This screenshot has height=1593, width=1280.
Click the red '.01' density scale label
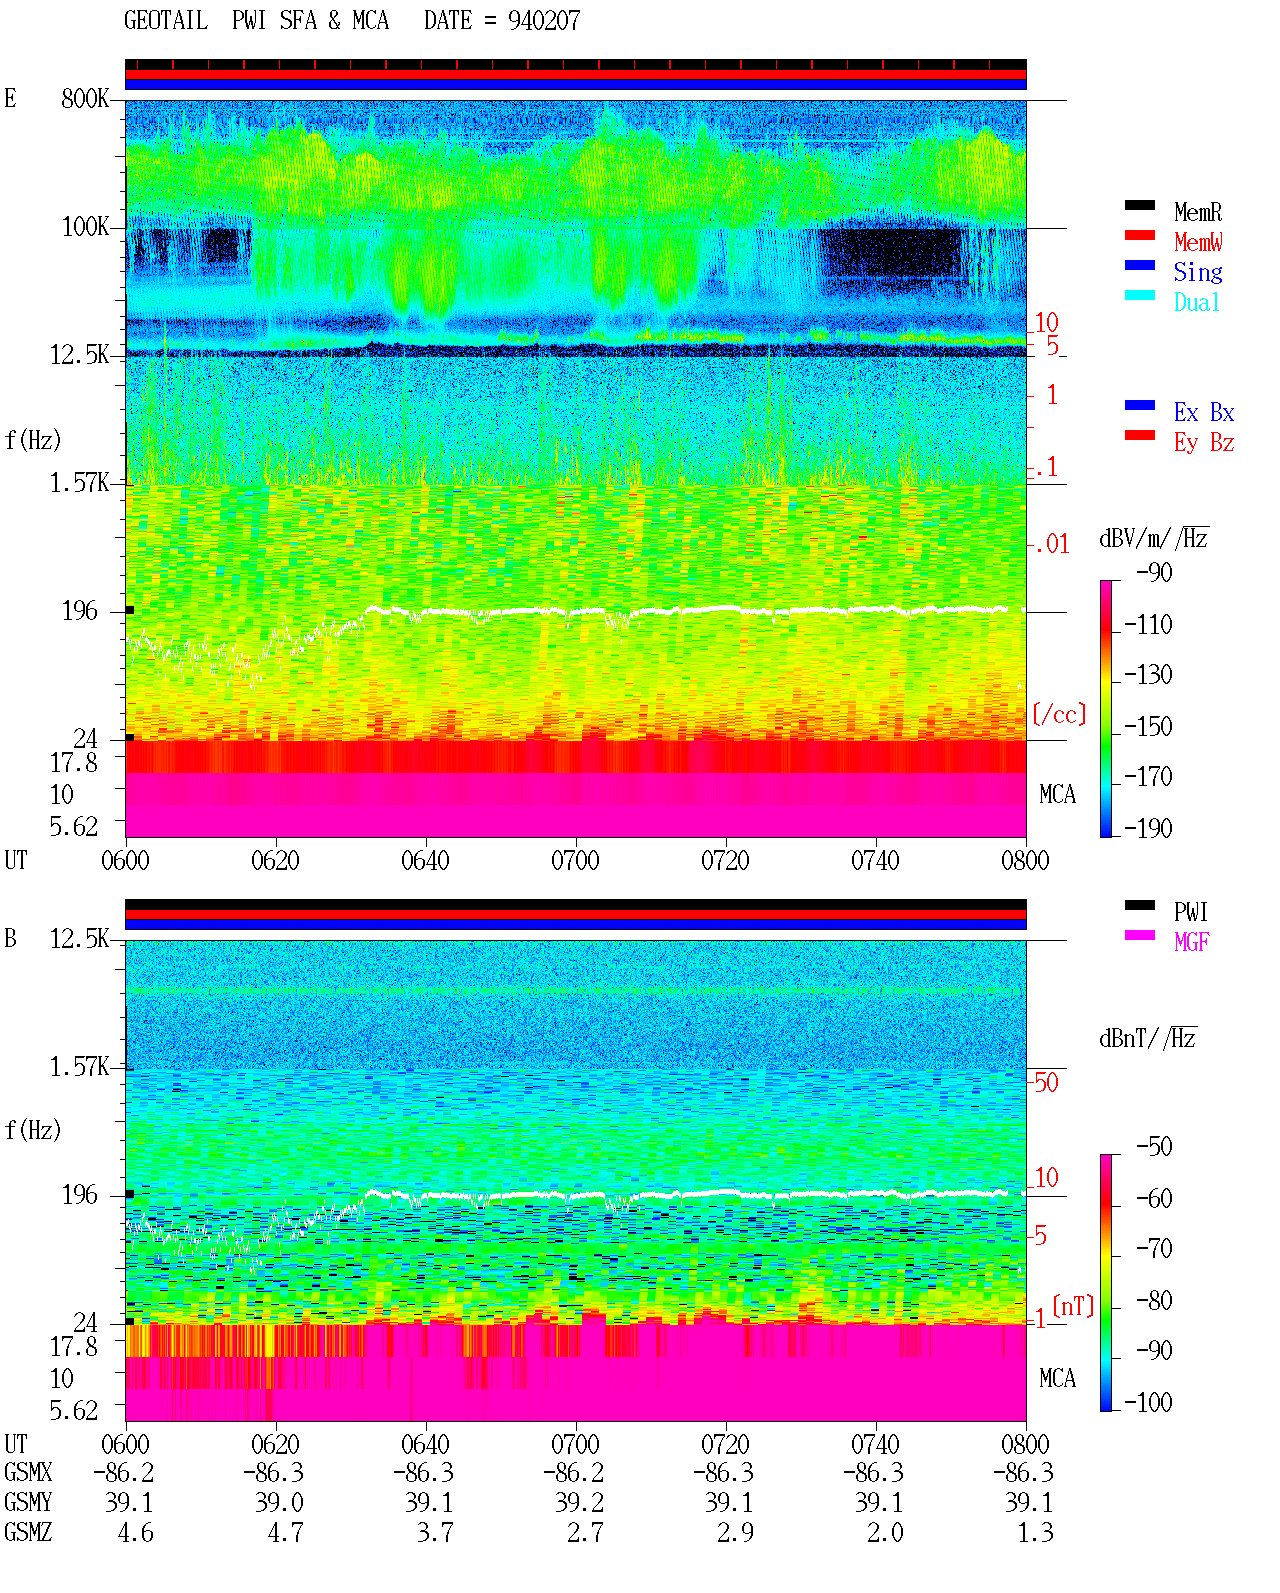1051,545
